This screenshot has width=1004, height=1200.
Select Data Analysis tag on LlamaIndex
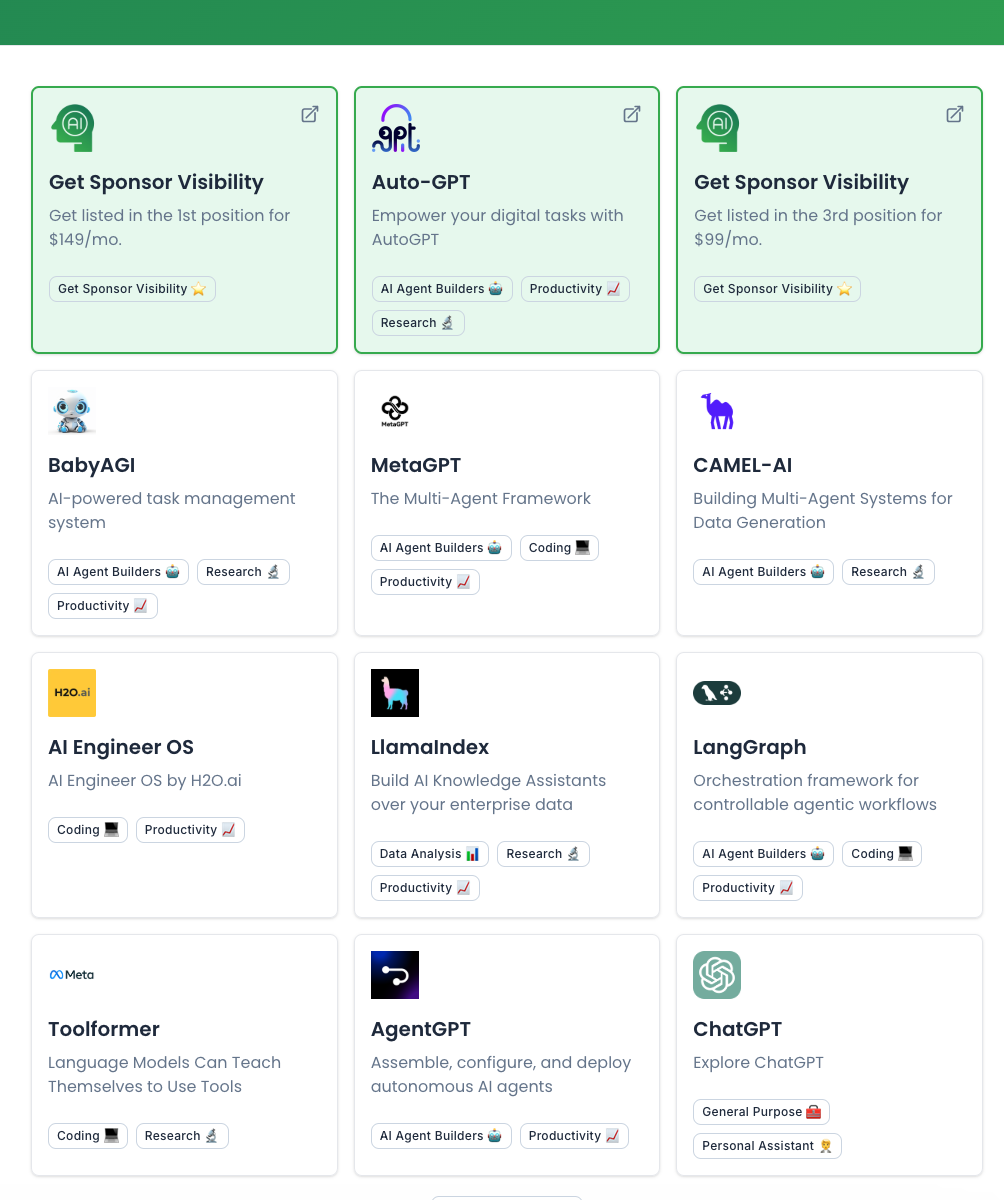click(x=430, y=854)
